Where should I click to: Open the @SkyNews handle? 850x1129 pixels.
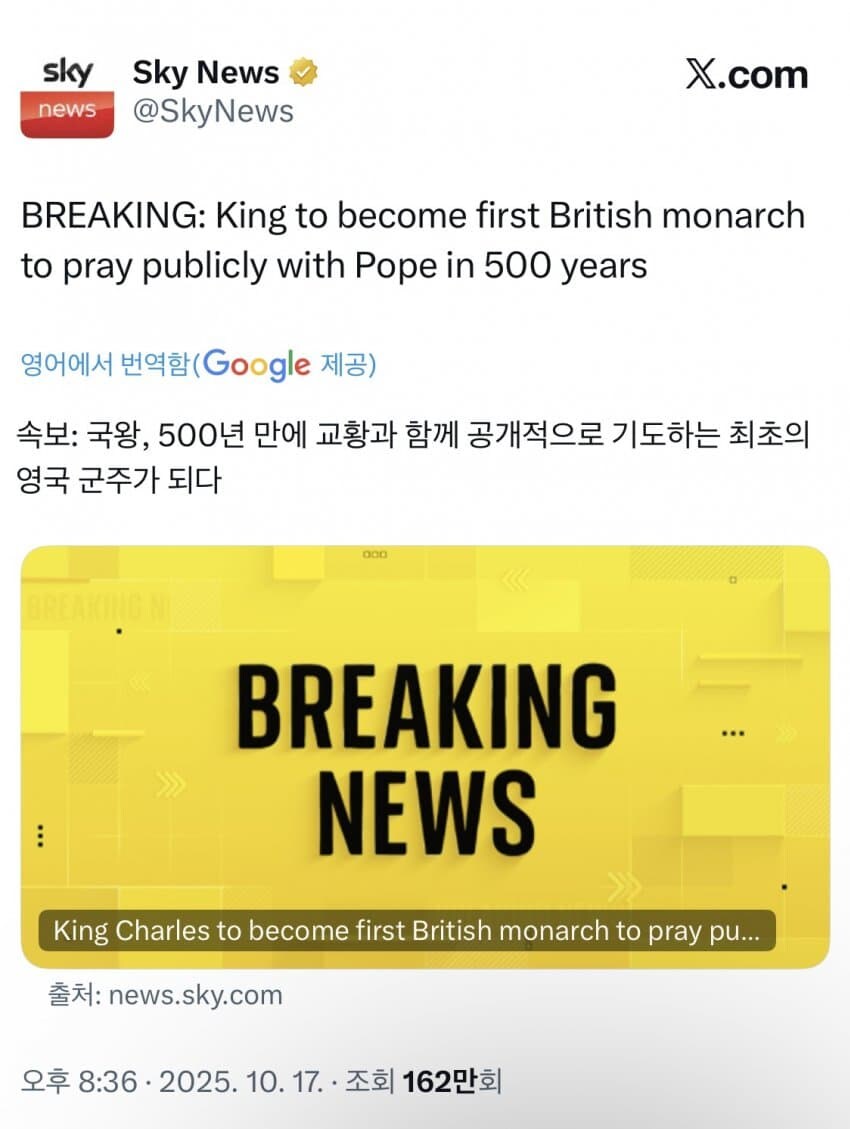(213, 111)
